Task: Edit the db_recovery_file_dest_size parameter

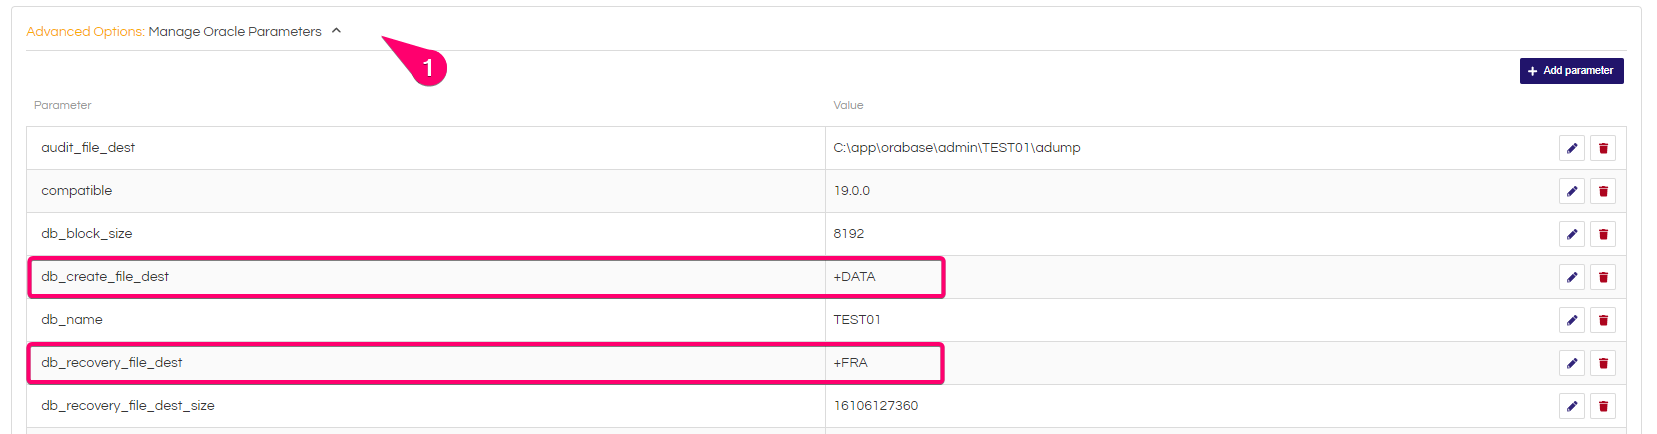Action: [x=1571, y=406]
